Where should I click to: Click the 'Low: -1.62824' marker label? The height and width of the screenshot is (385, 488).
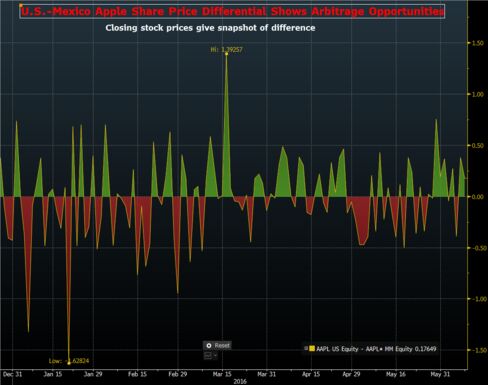point(69,361)
